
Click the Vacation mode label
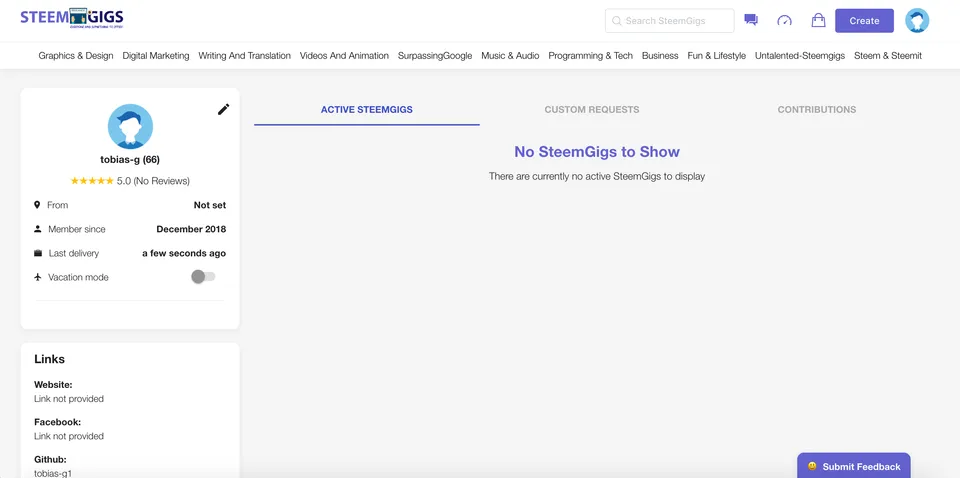pos(78,277)
